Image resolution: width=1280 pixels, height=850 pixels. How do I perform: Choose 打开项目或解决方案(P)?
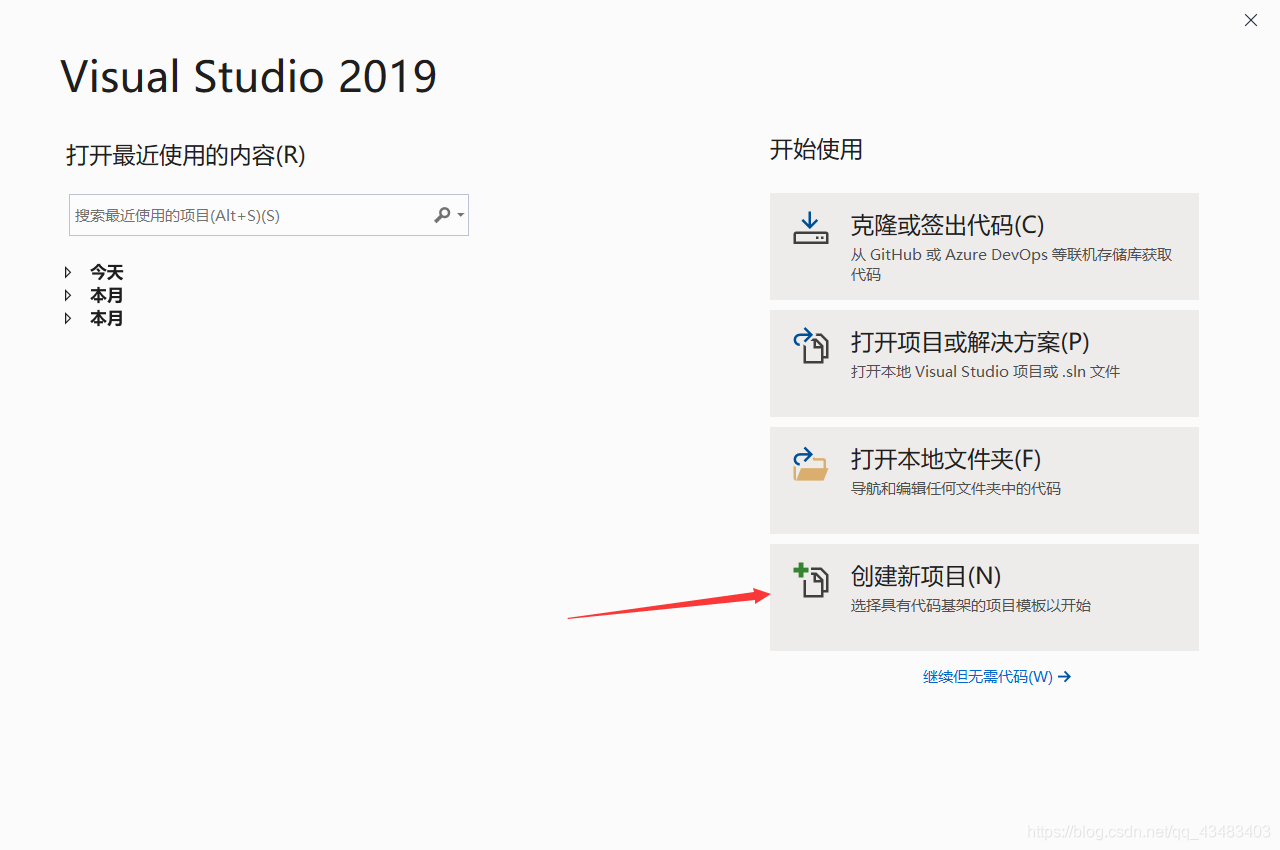tap(984, 363)
